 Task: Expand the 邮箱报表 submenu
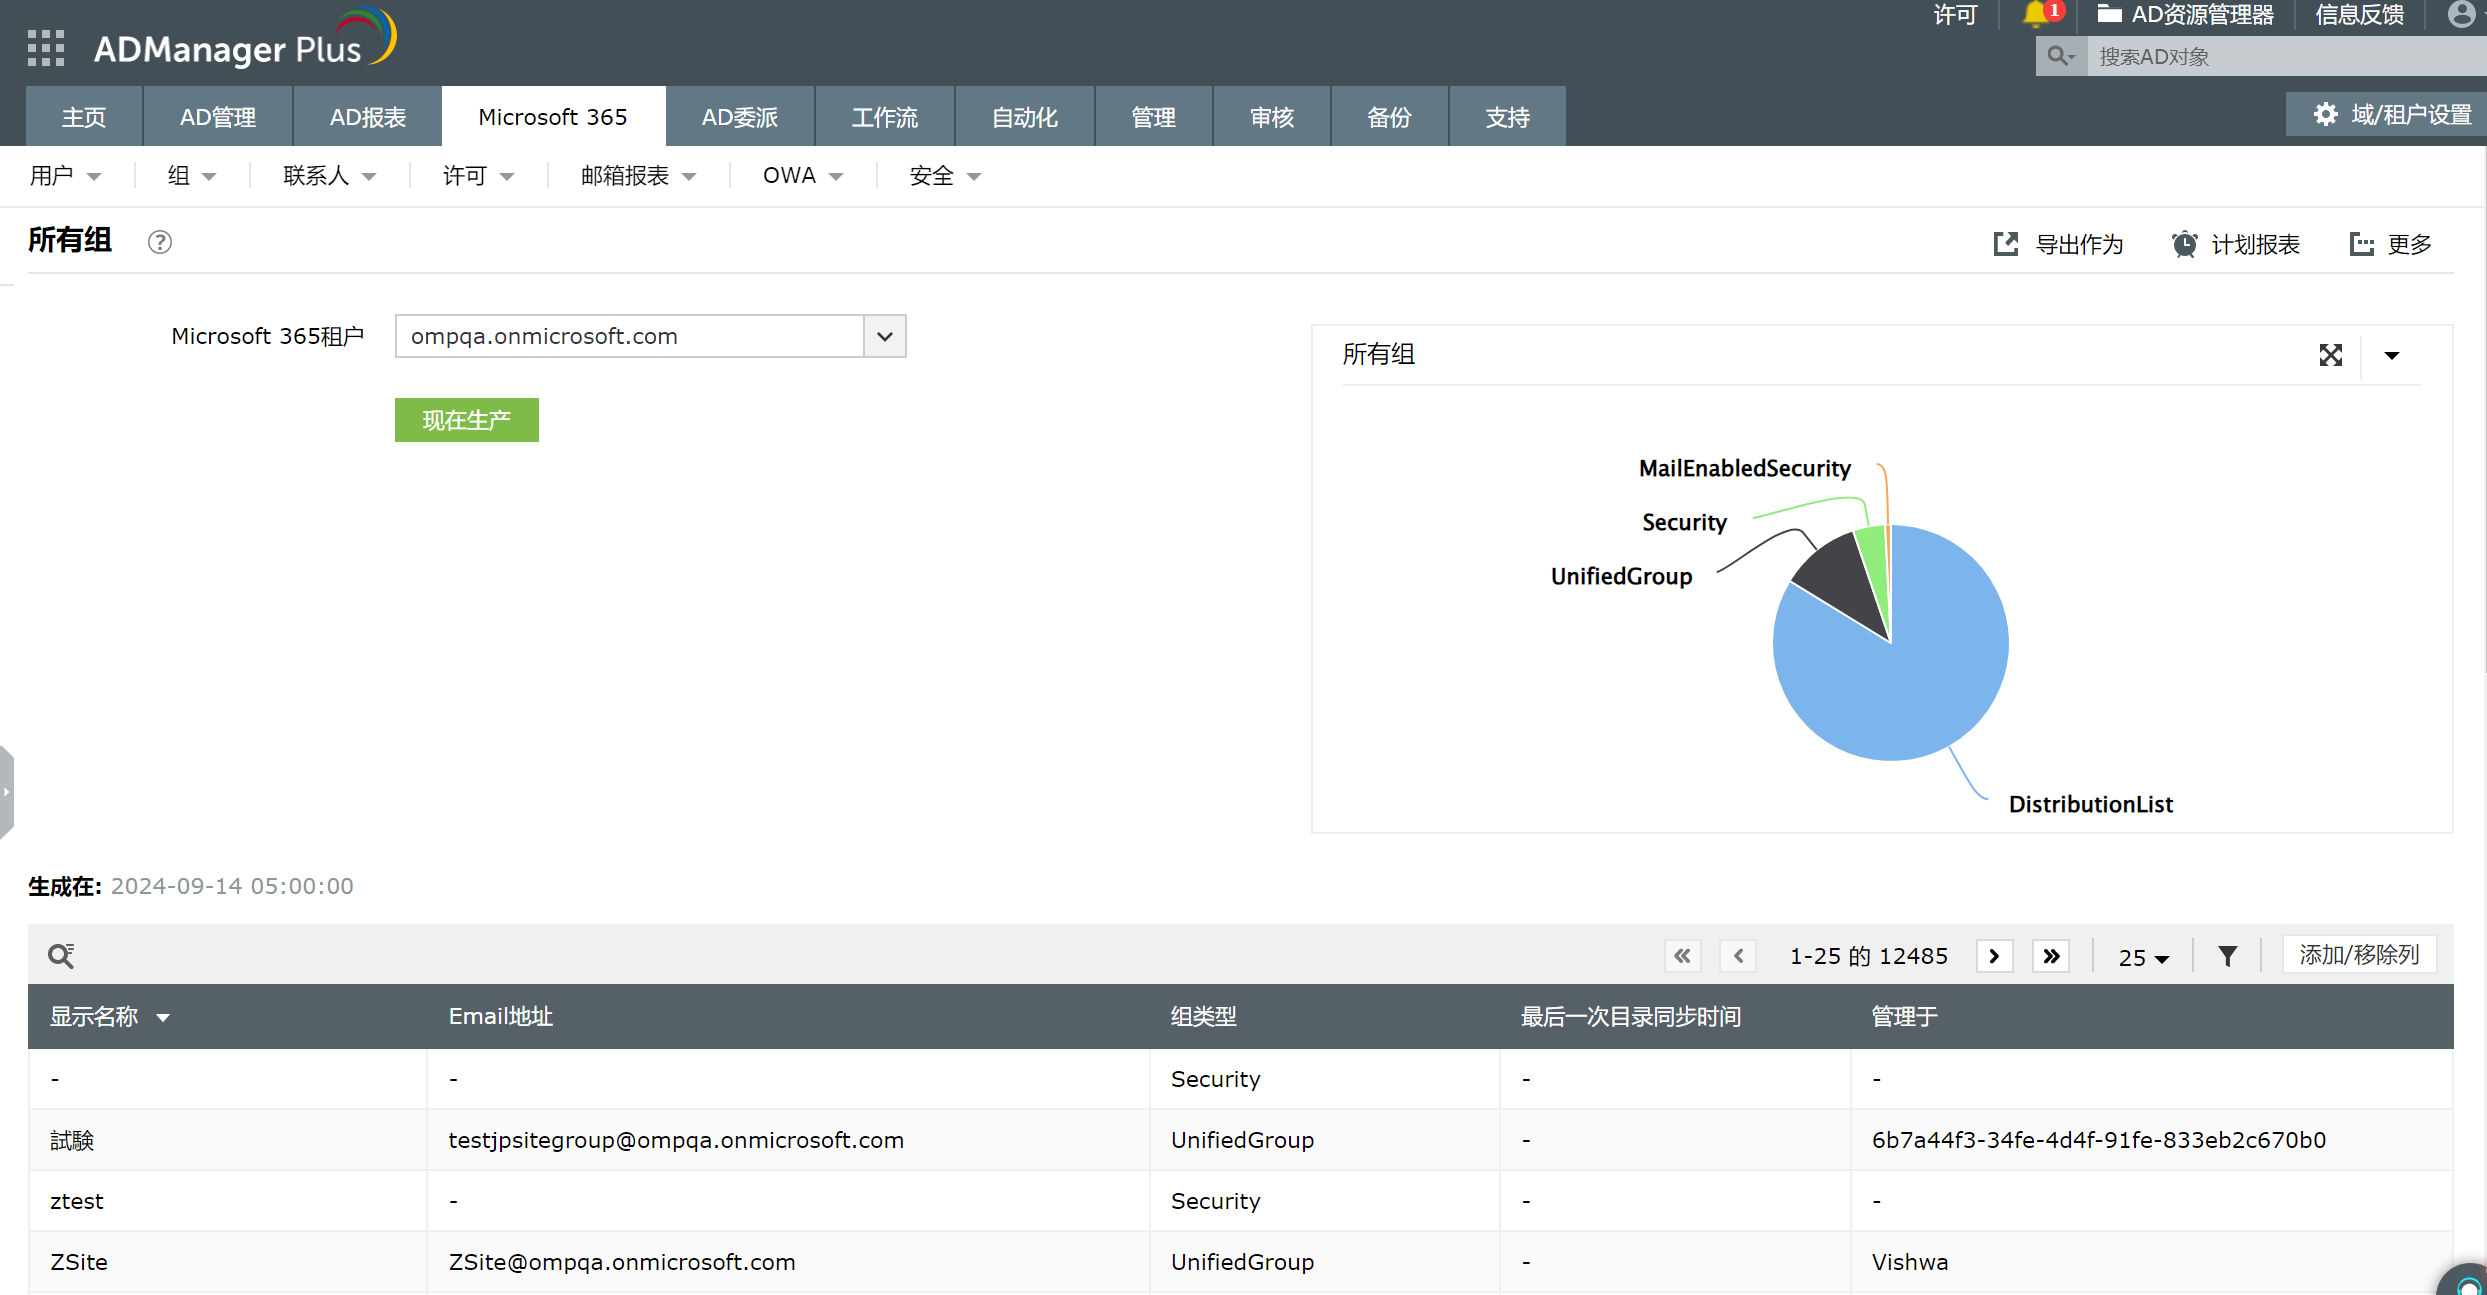pos(638,176)
